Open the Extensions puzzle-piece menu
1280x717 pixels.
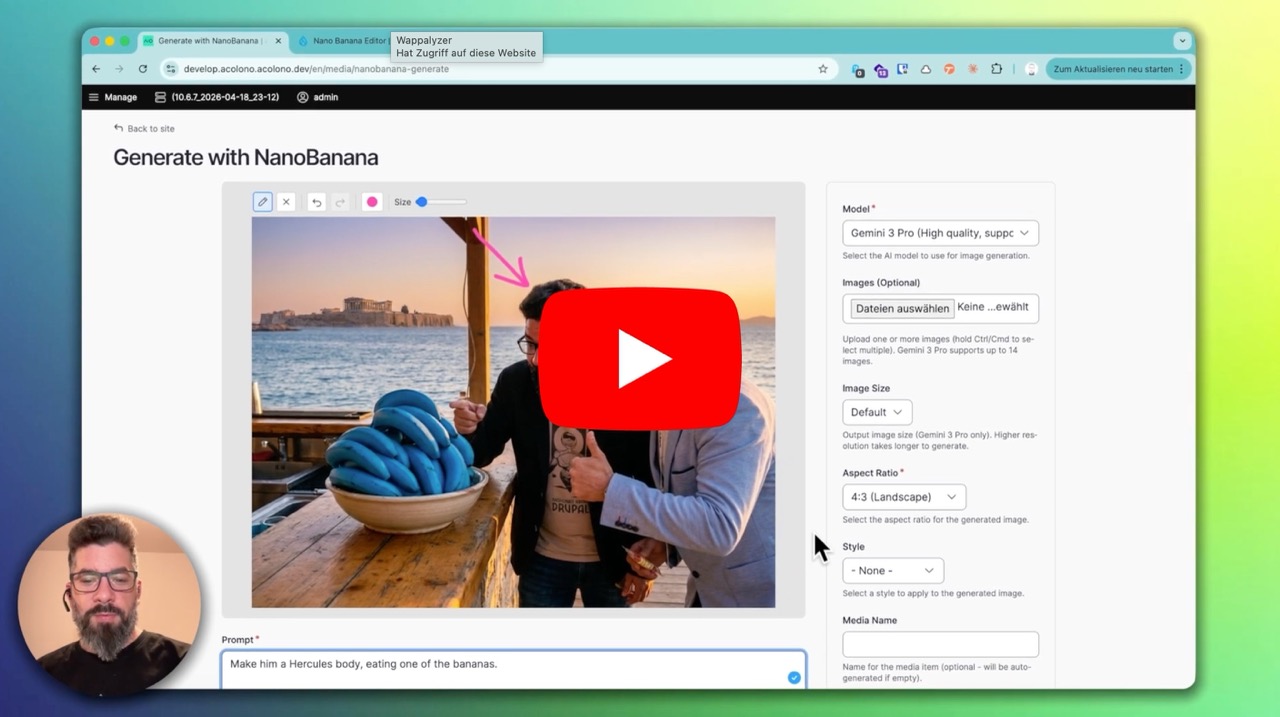(996, 69)
